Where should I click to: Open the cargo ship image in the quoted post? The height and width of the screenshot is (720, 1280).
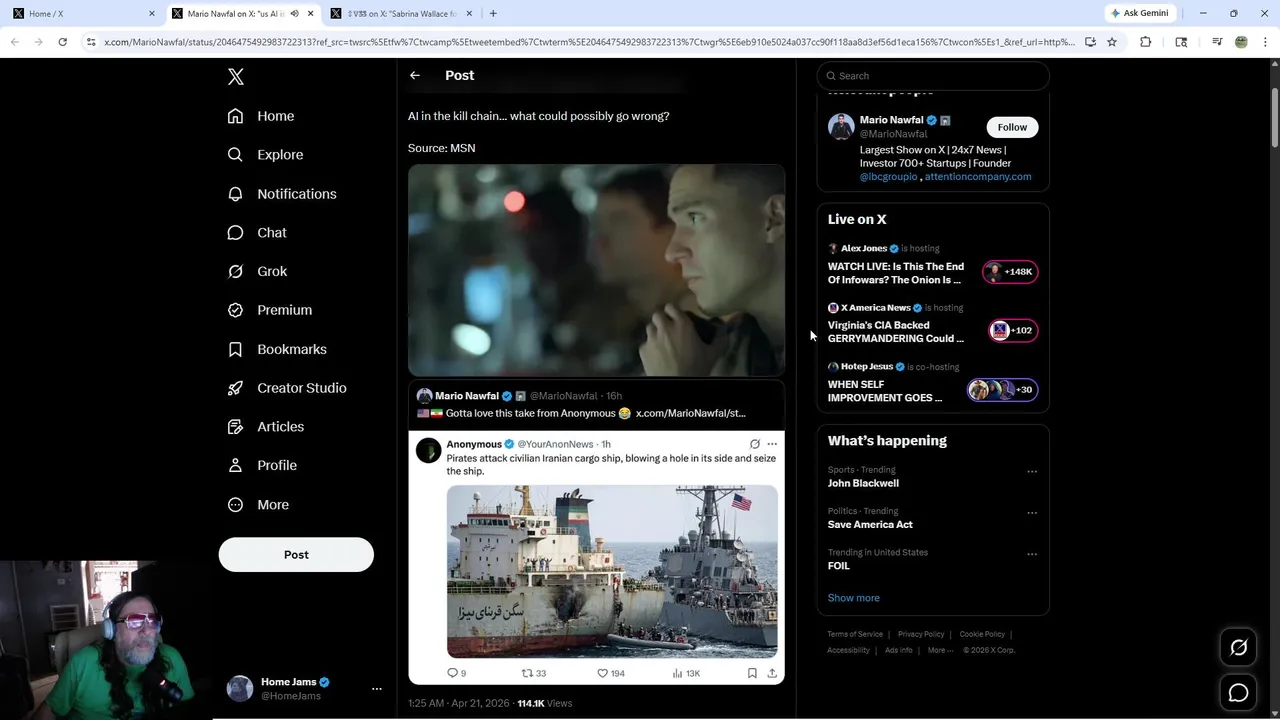point(612,571)
